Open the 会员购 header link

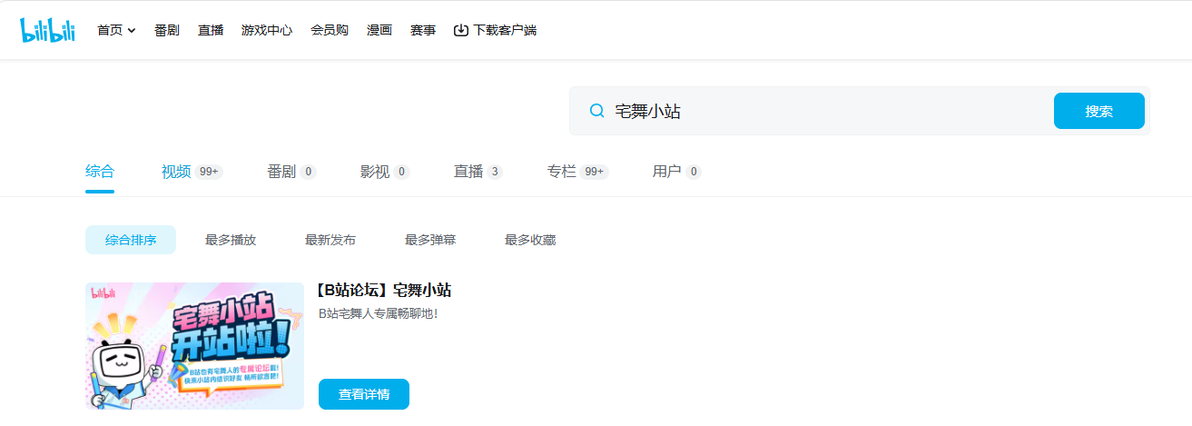click(329, 30)
